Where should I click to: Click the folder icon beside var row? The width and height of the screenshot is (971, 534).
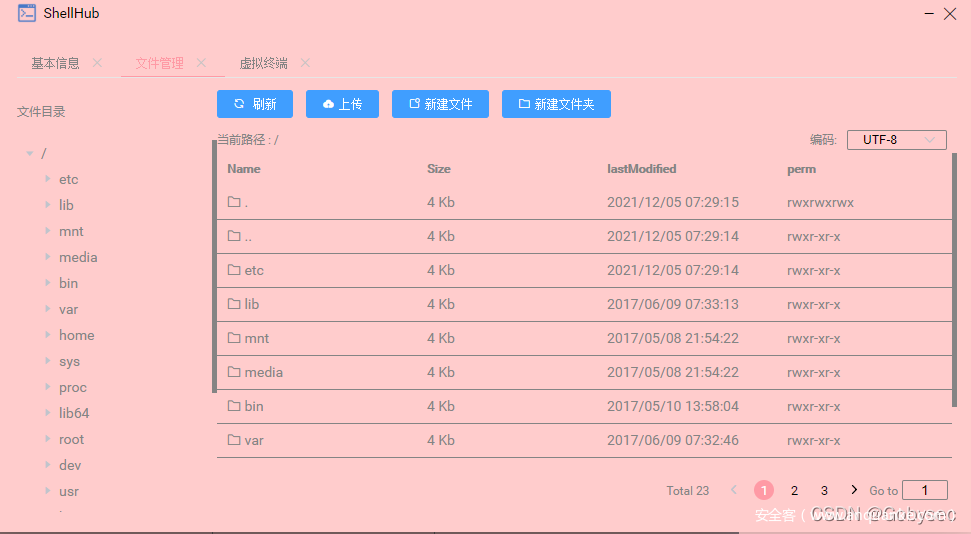pos(234,440)
